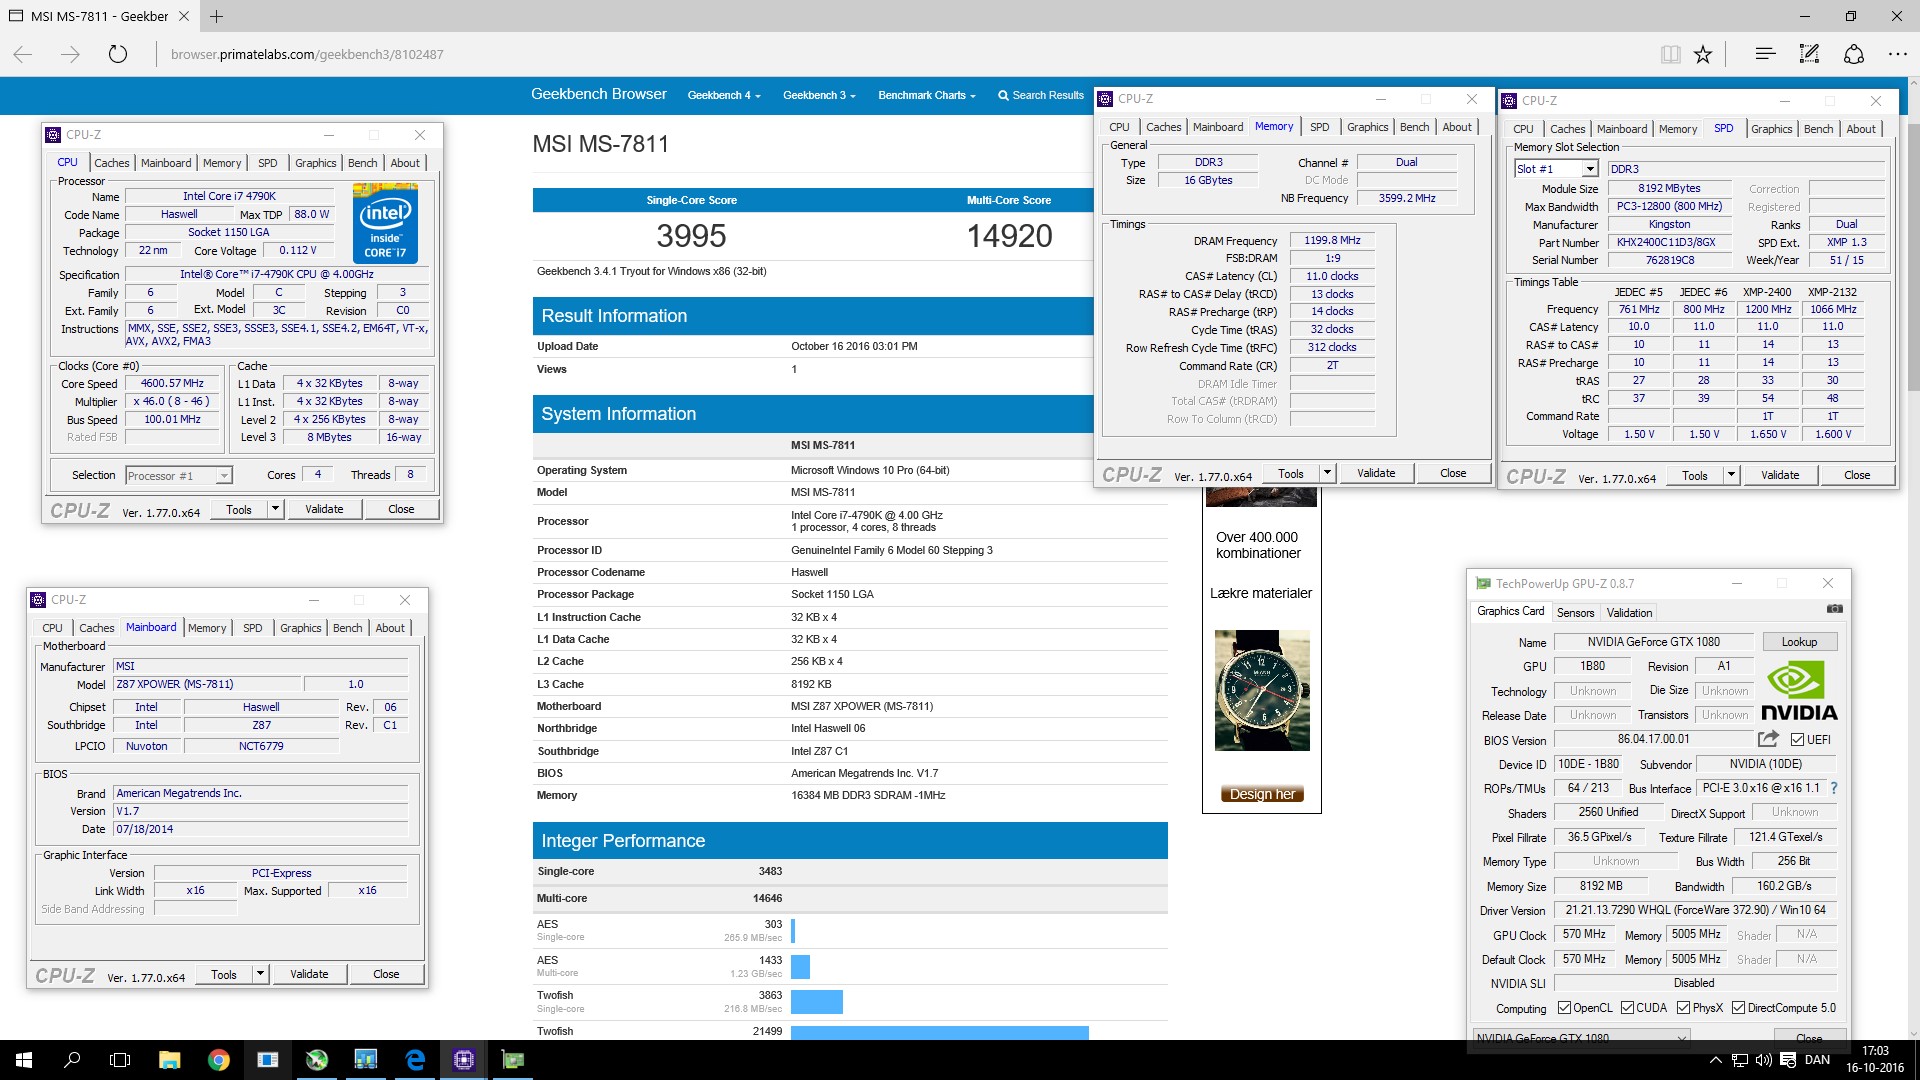Open Search Results link in Geekbench header

click(x=1041, y=95)
